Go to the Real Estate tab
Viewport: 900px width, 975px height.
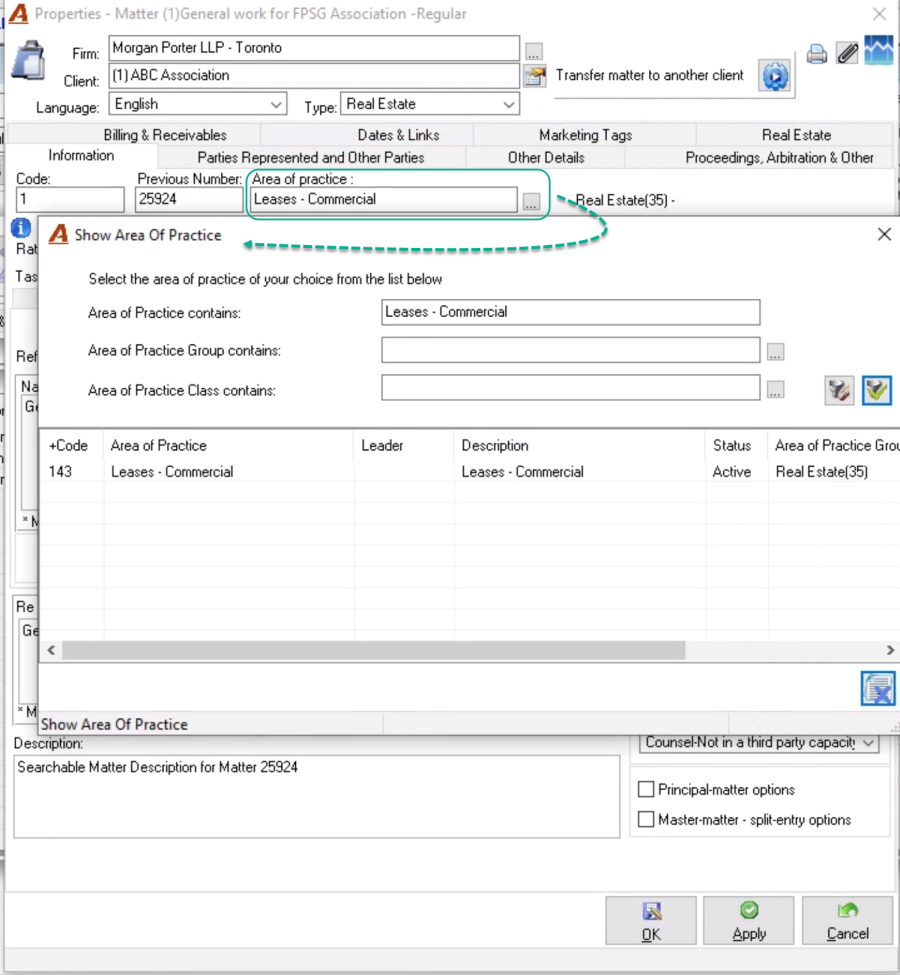coord(796,135)
